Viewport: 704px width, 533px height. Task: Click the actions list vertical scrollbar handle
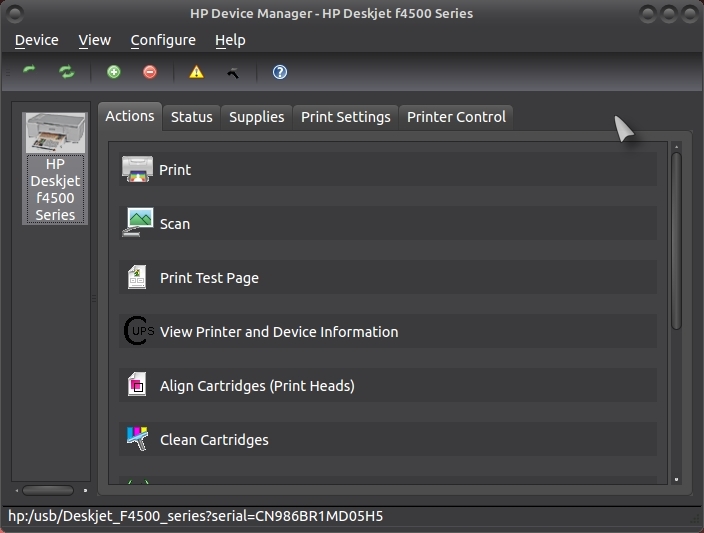point(676,241)
